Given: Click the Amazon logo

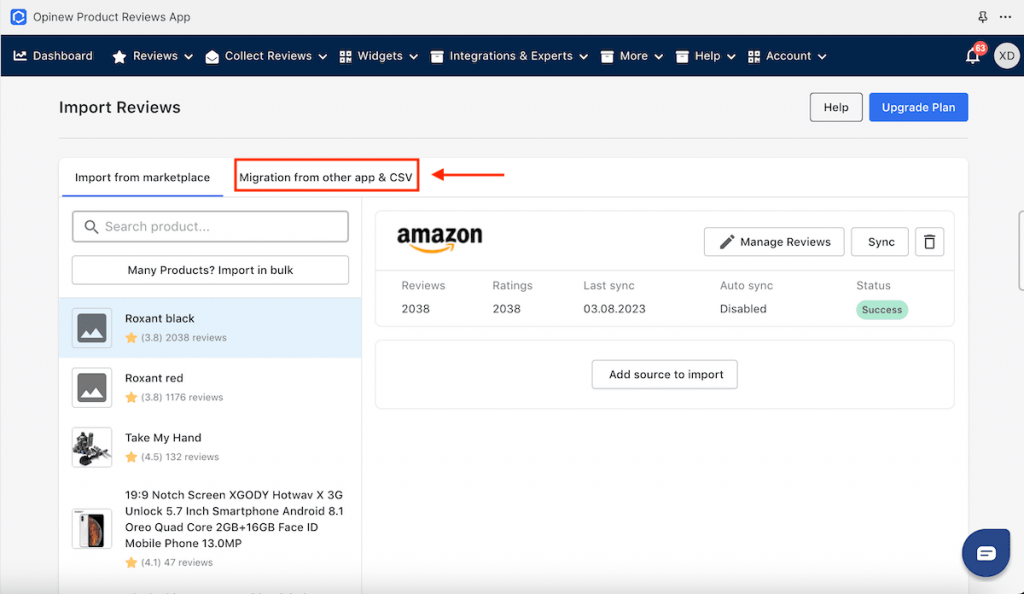Looking at the screenshot, I should coord(440,239).
